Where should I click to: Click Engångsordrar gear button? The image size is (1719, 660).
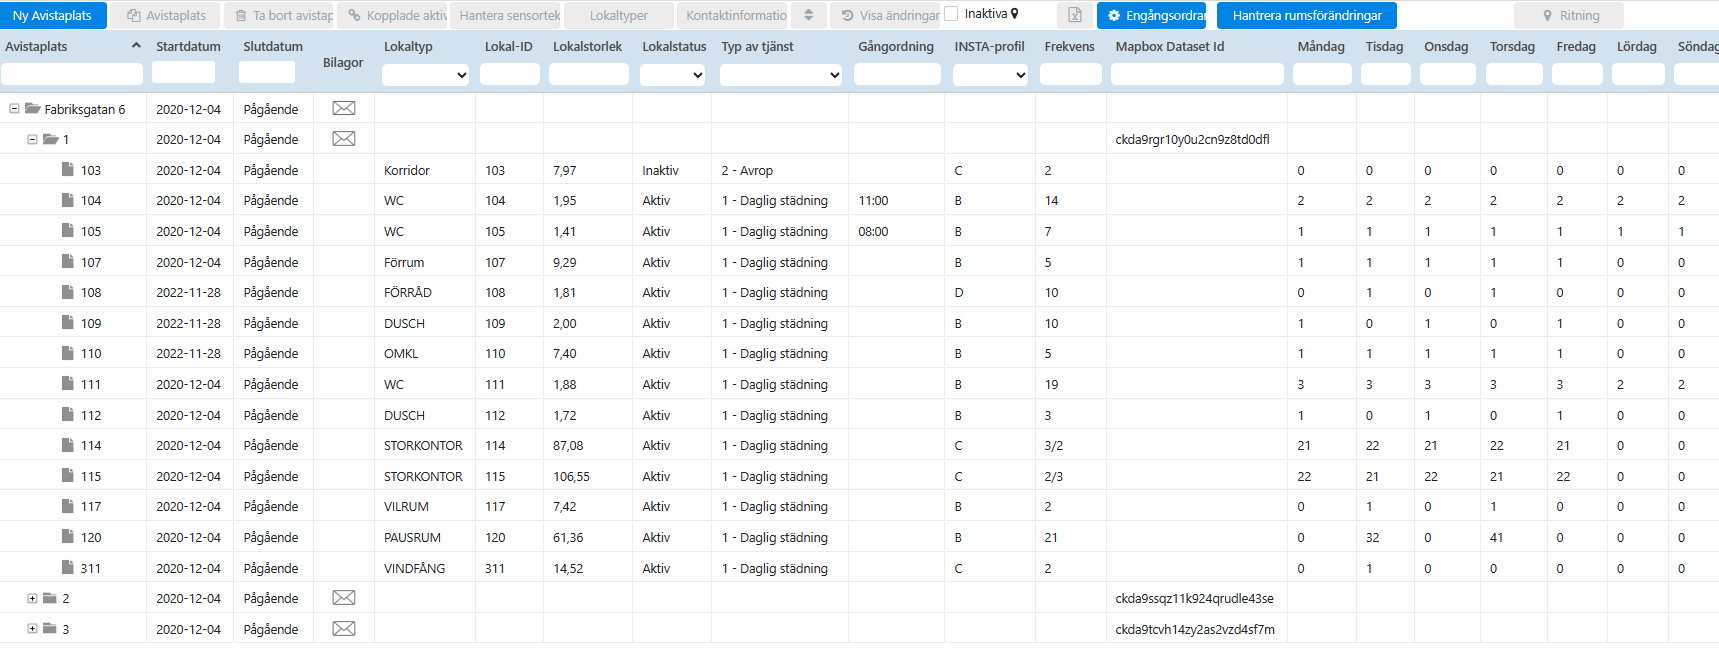[1151, 15]
